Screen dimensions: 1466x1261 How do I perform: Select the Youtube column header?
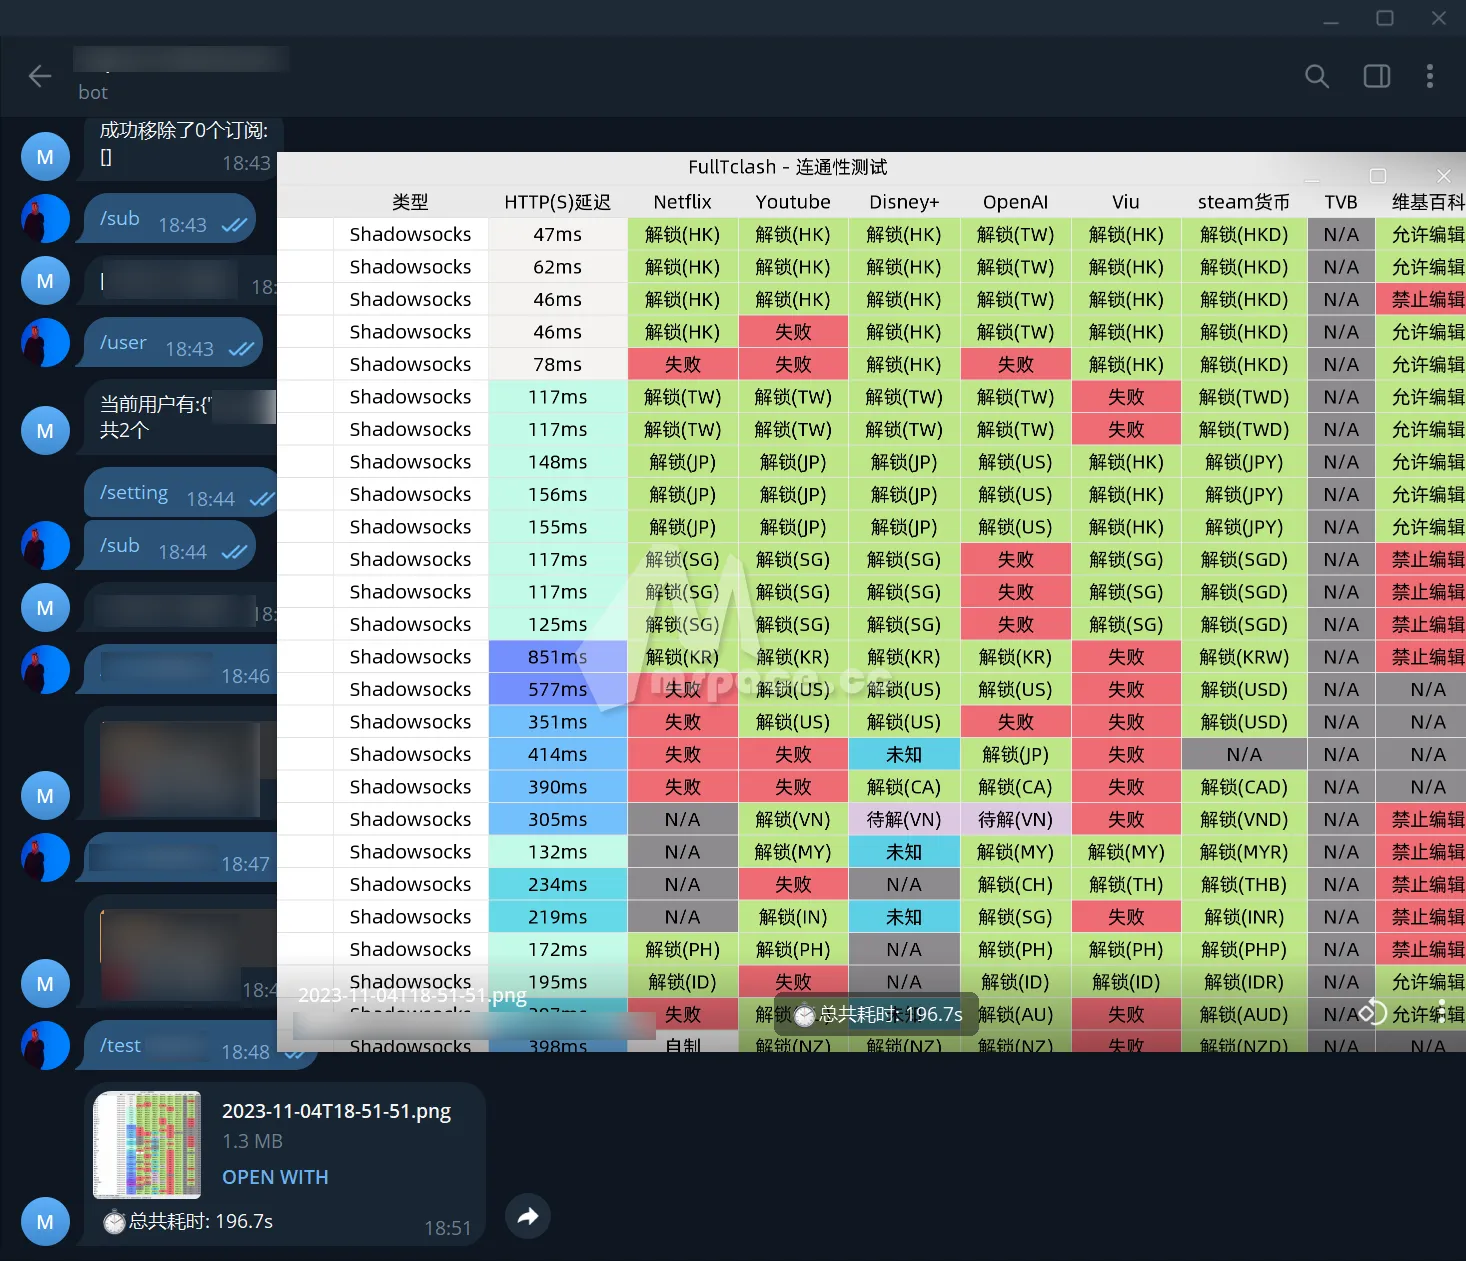[x=793, y=202]
